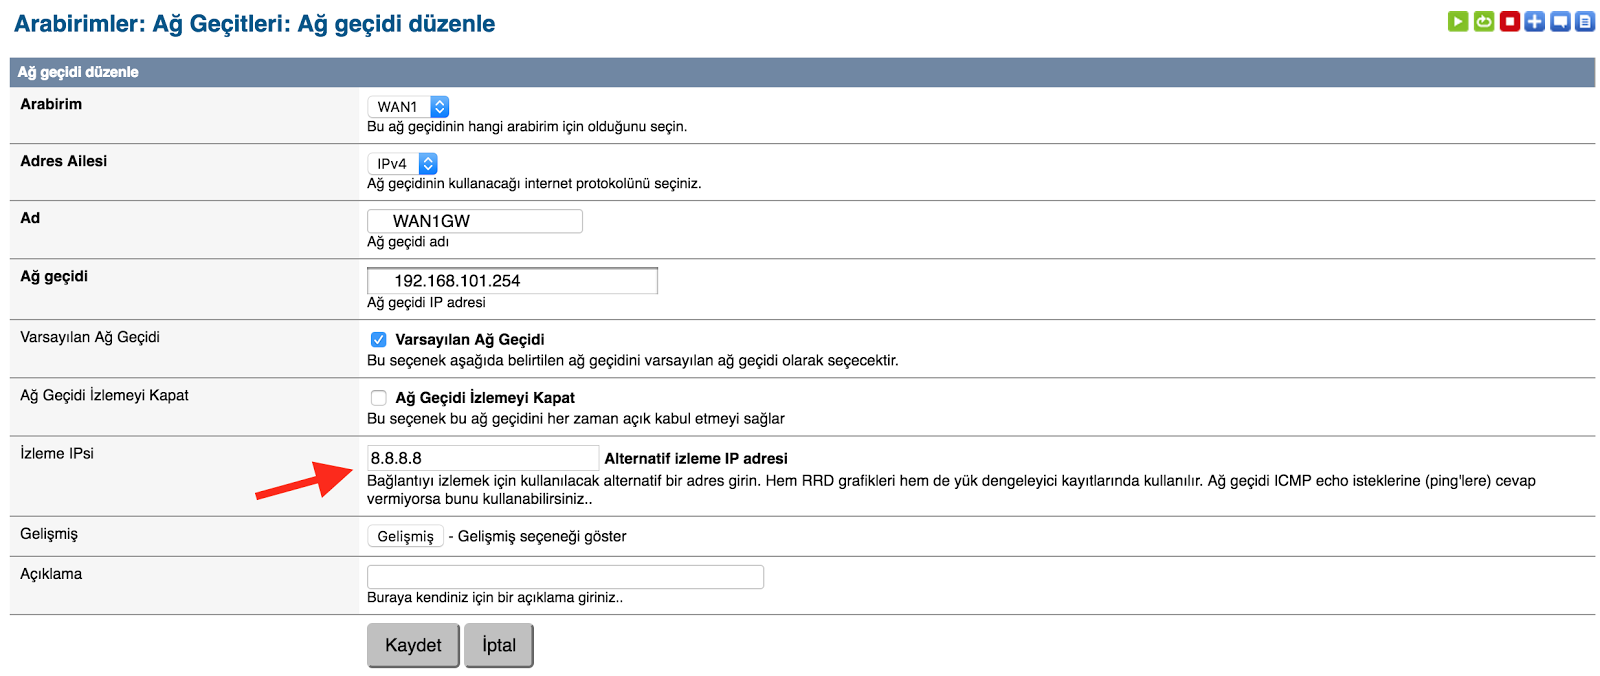1600x676 pixels.
Task: Click the Ad field containing WAN1GW
Action: click(x=475, y=221)
